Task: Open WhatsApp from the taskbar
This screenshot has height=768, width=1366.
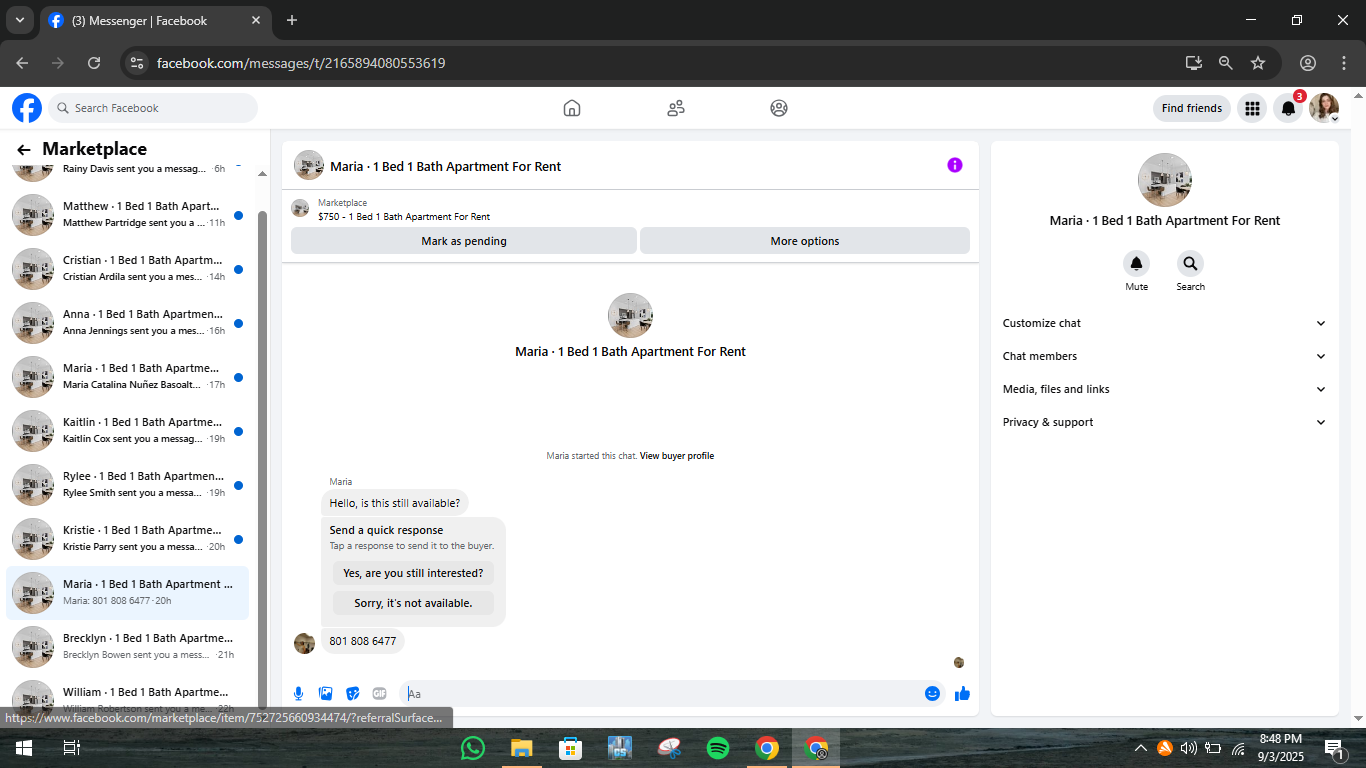Action: tap(473, 748)
